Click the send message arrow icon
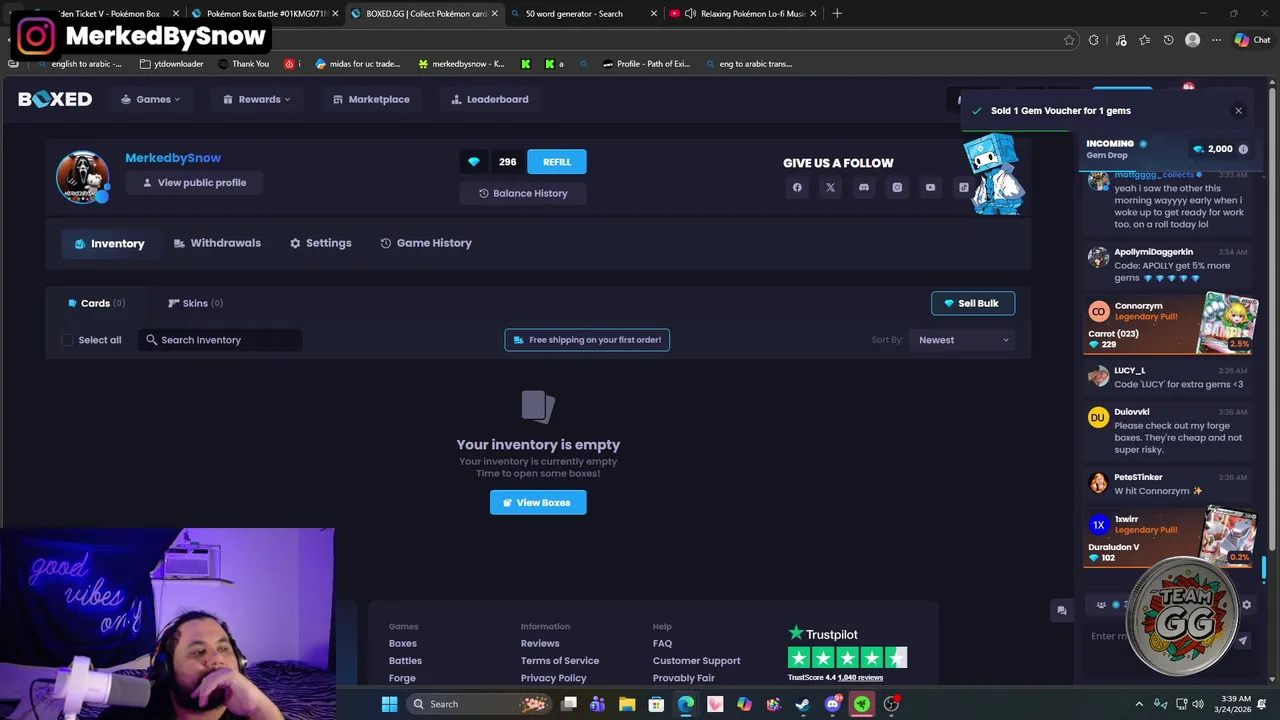This screenshot has height=720, width=1280. tap(1243, 641)
